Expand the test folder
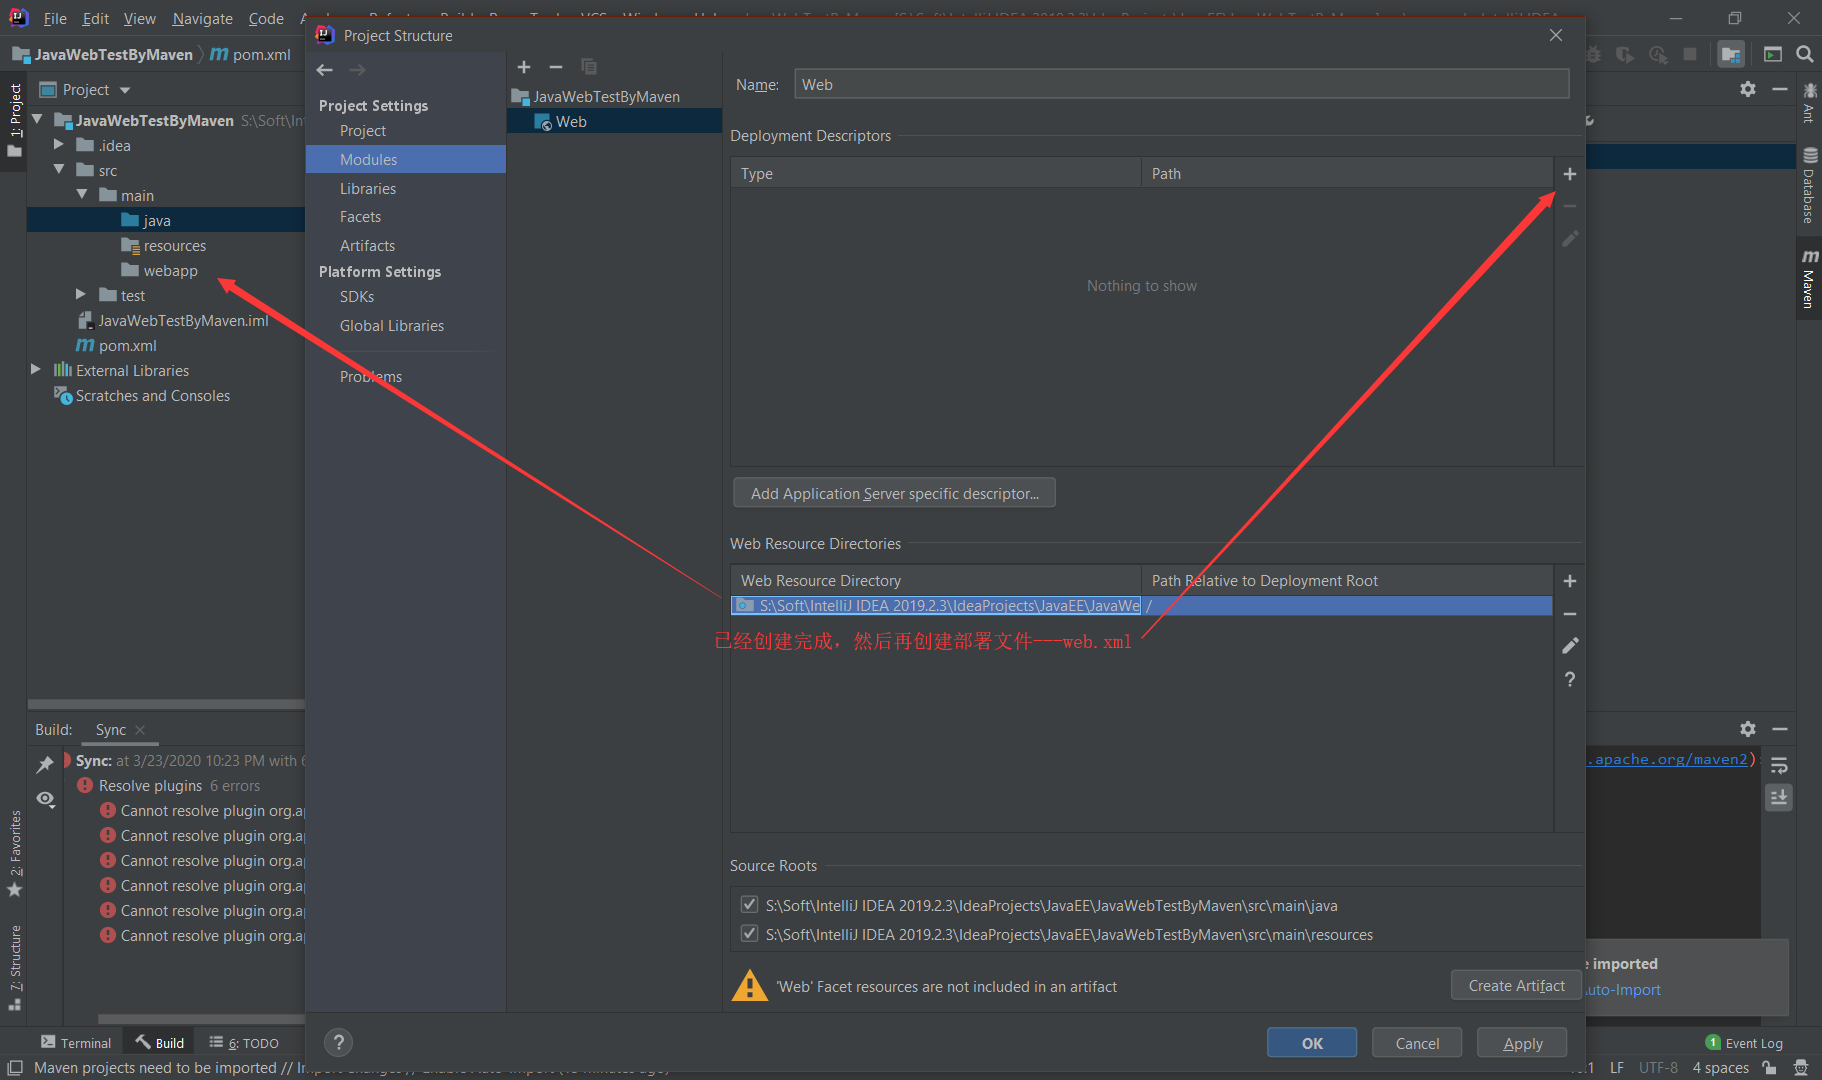1822x1080 pixels. tap(81, 295)
